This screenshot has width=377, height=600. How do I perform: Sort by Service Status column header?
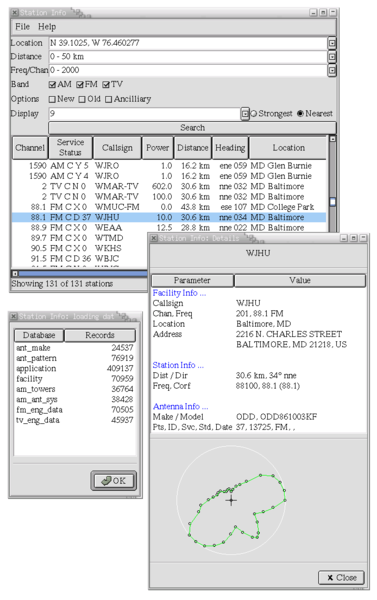(70, 148)
